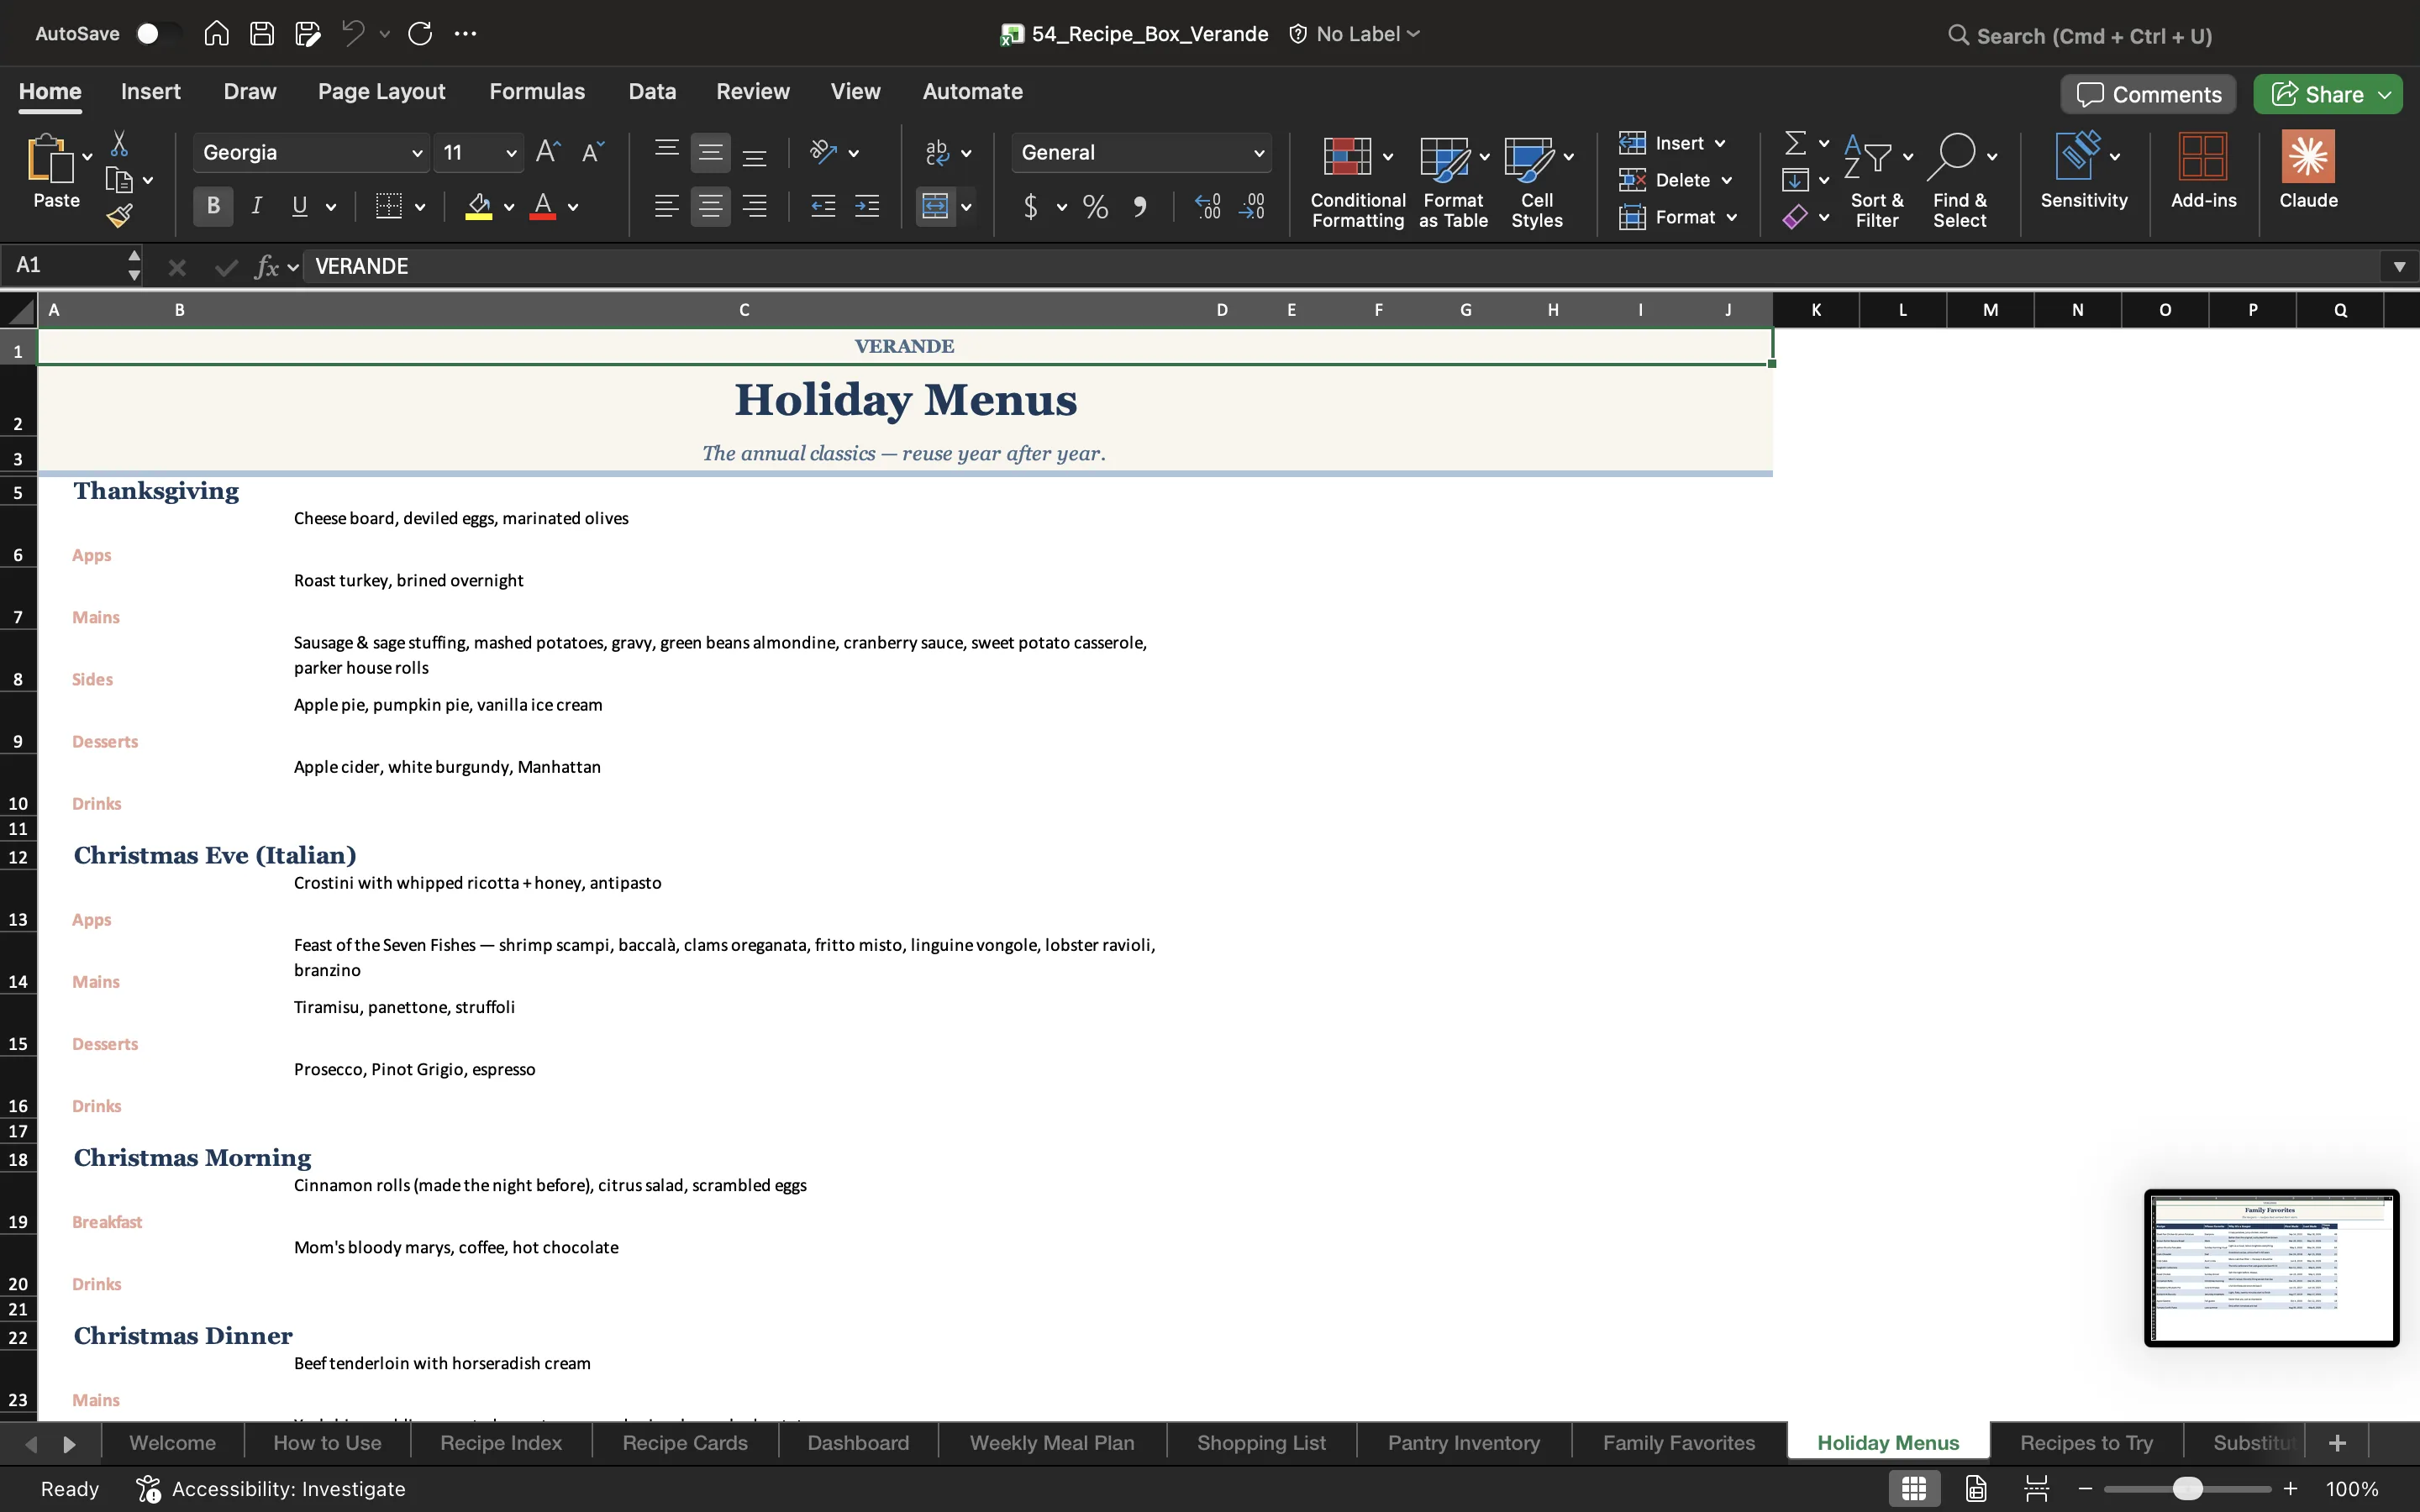Open the font size 11 dropdown
This screenshot has height=1512, width=2420.
(x=511, y=153)
